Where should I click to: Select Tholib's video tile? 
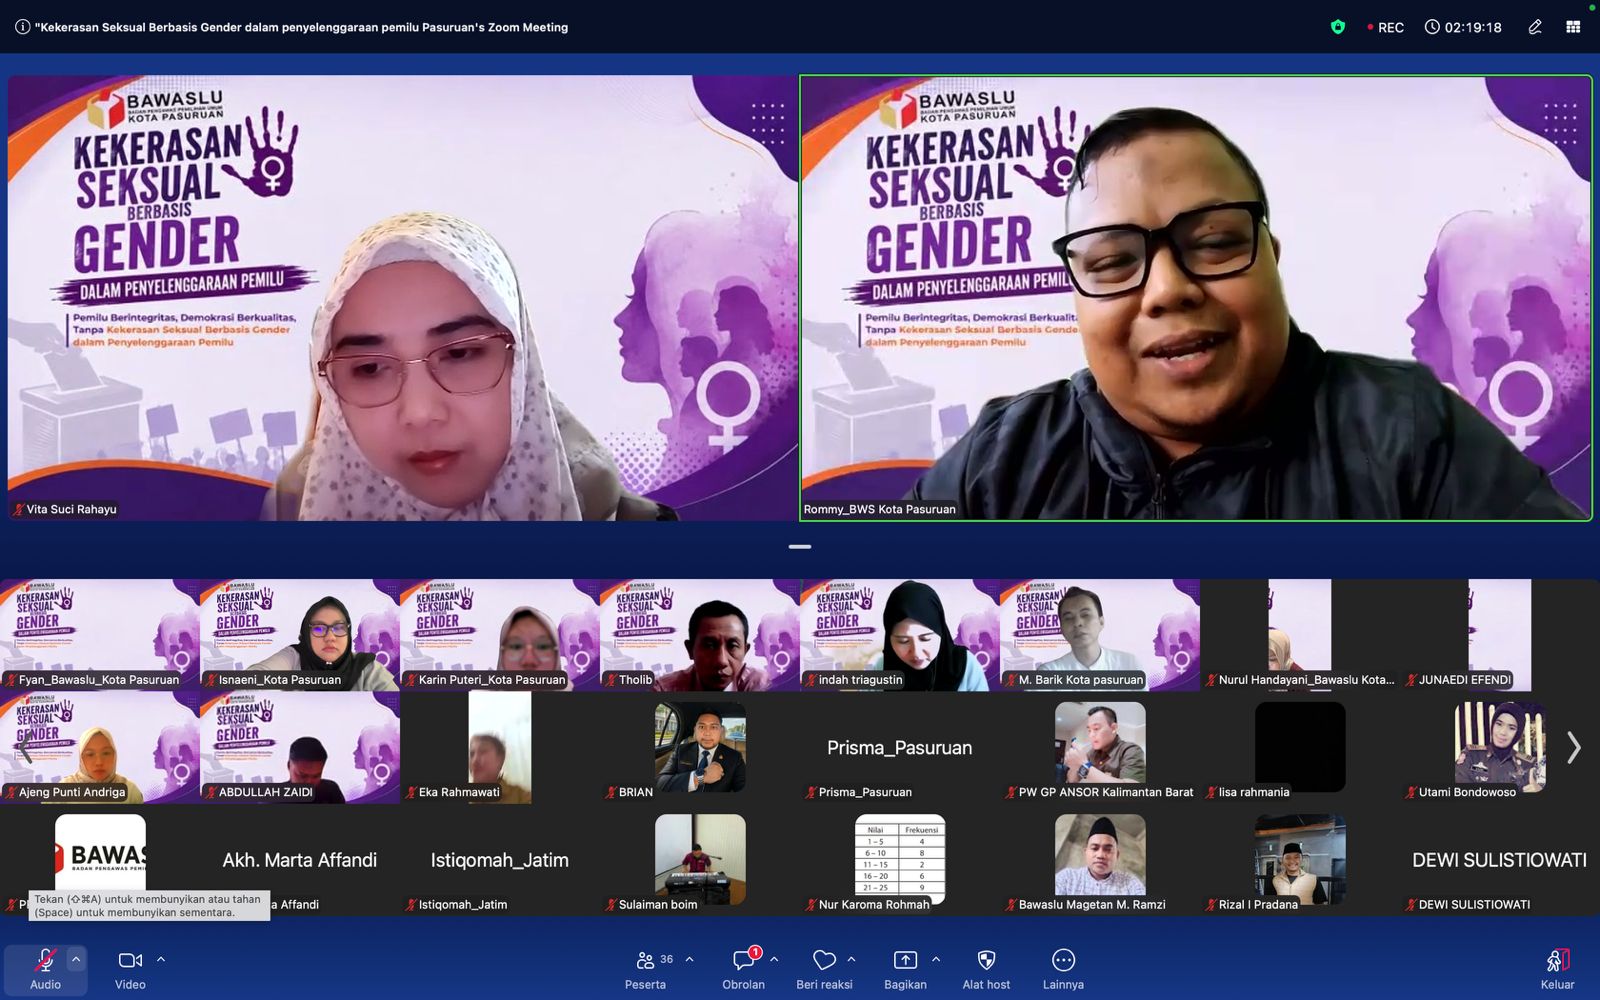(x=700, y=635)
